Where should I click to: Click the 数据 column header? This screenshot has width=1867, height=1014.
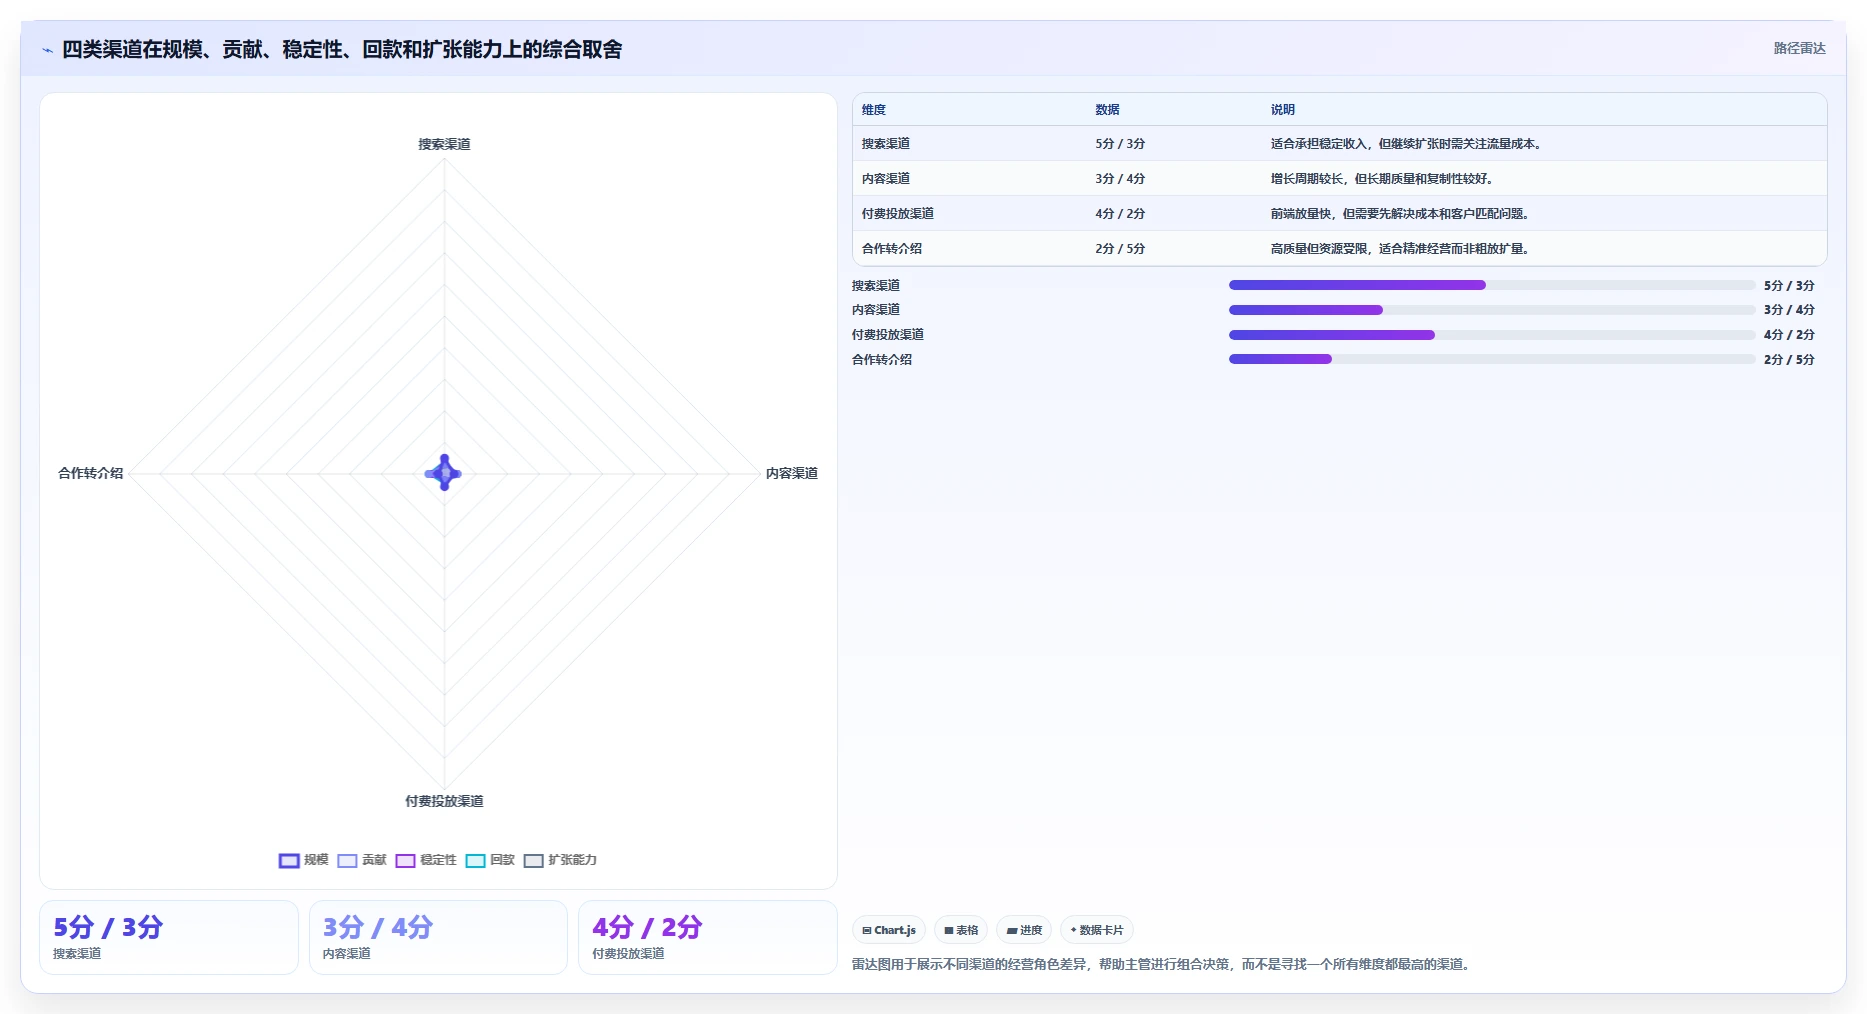1107,110
